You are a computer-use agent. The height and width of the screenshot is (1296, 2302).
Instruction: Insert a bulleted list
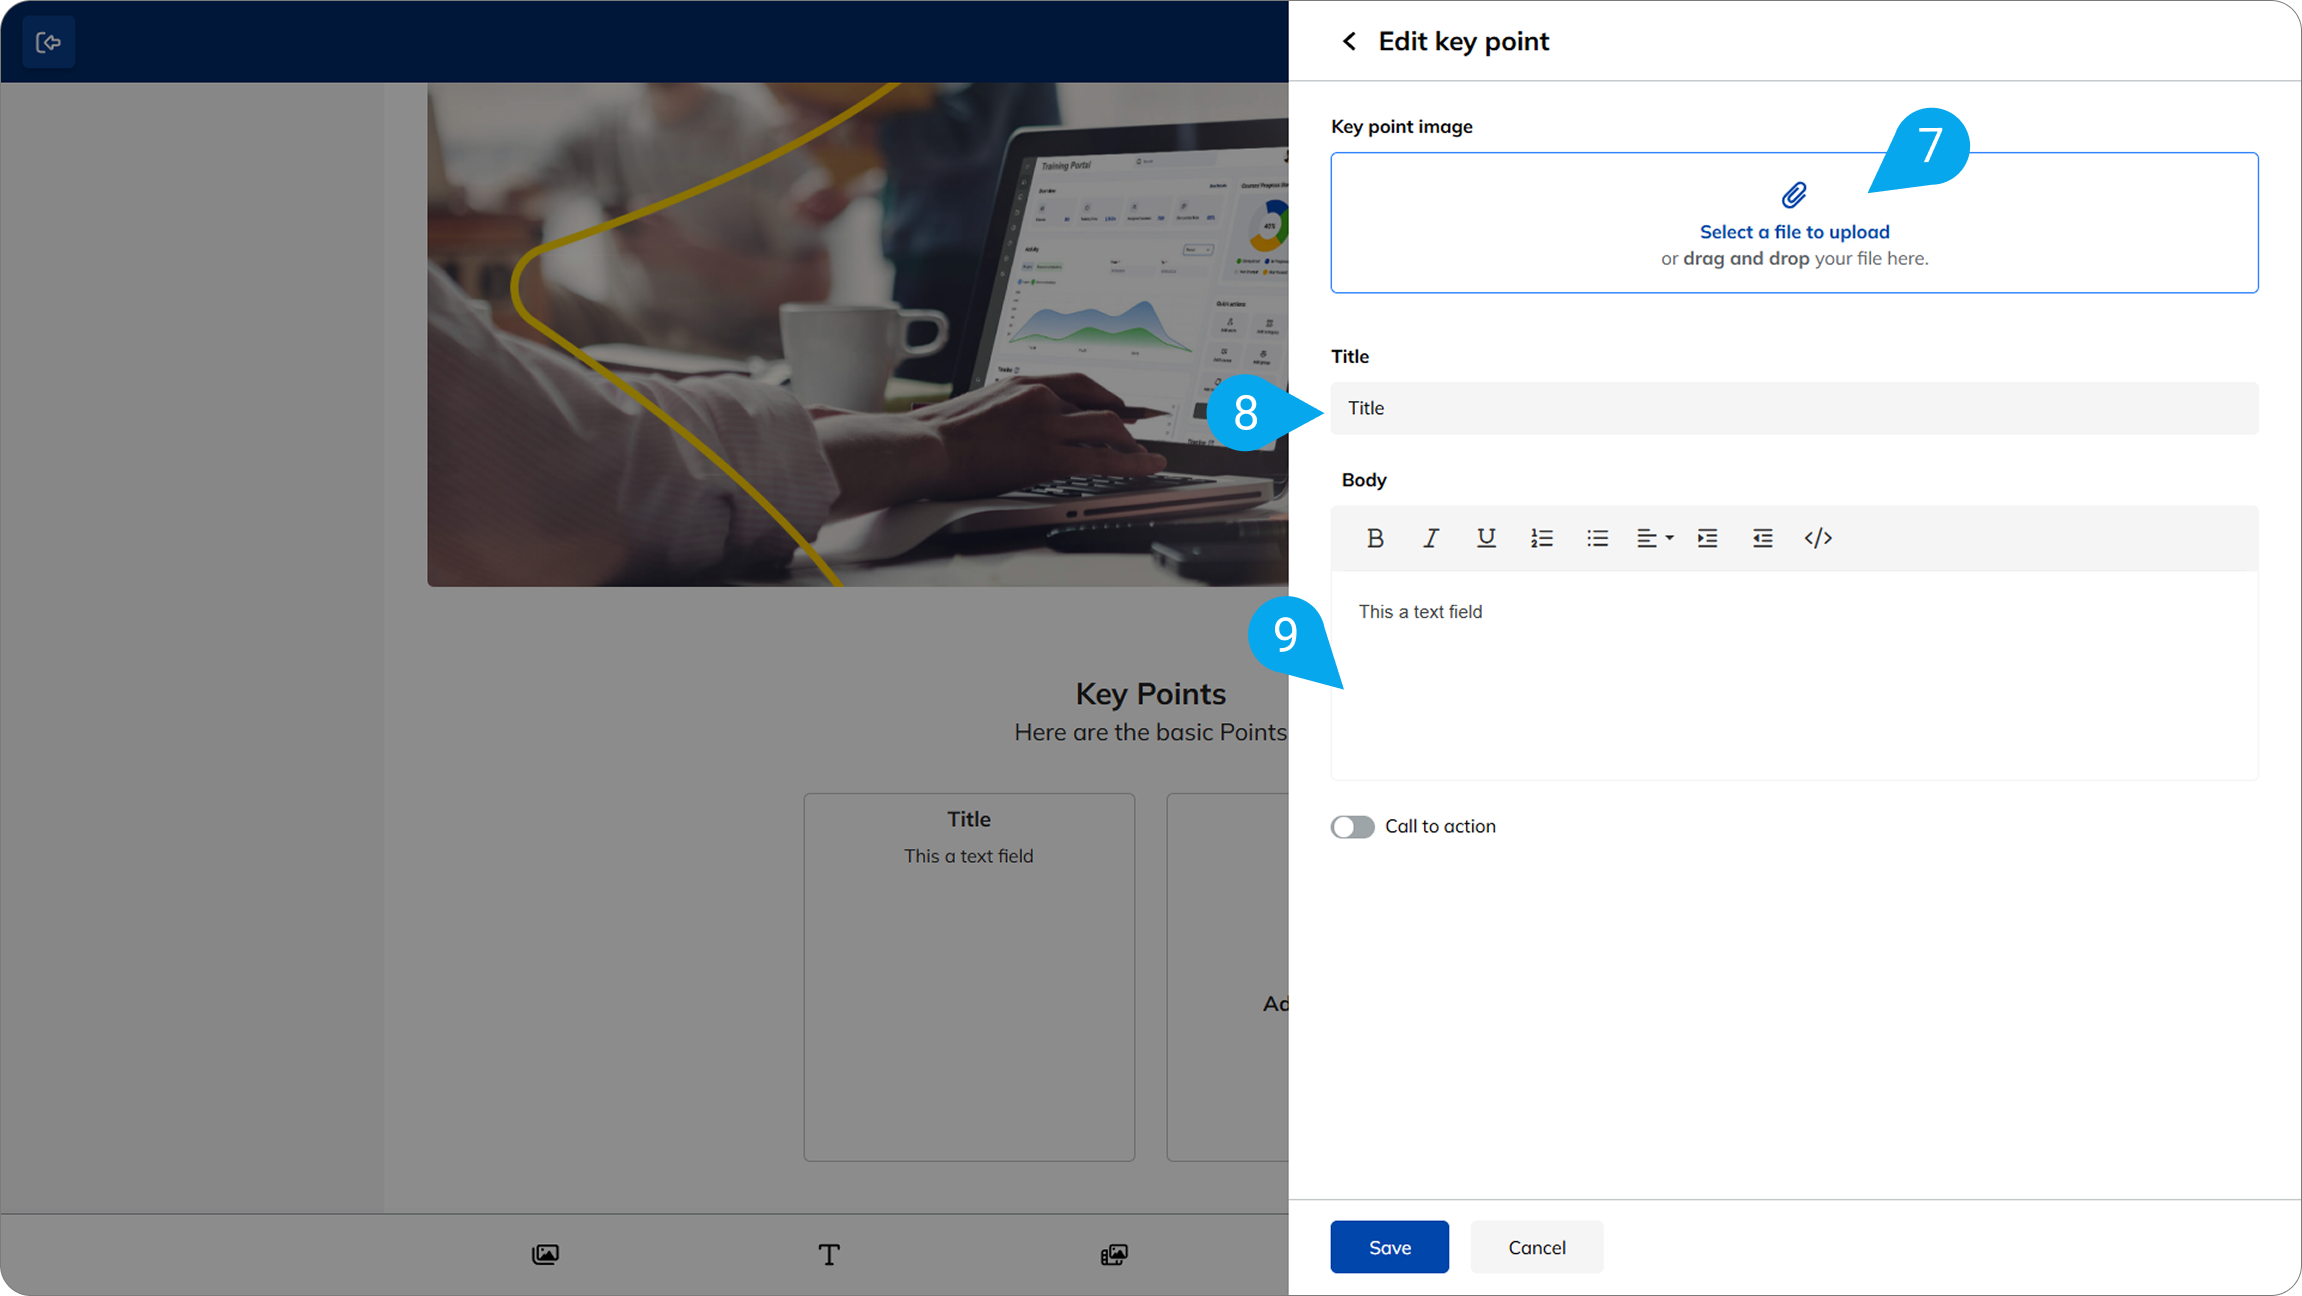click(x=1597, y=538)
